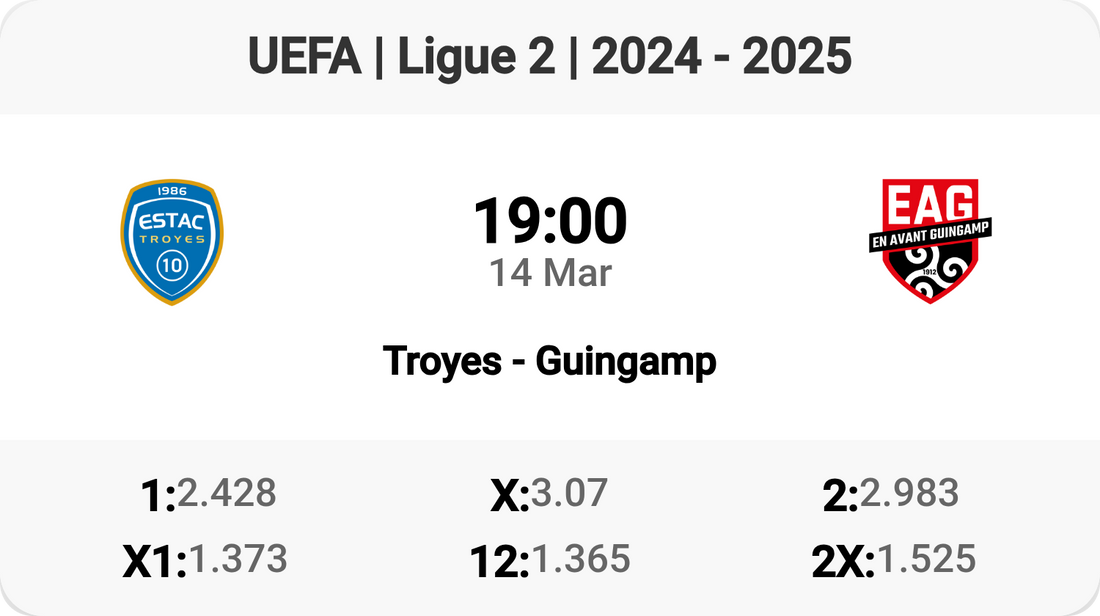Click the bold "2X:" label
The height and width of the screenshot is (616, 1100).
click(x=843, y=561)
